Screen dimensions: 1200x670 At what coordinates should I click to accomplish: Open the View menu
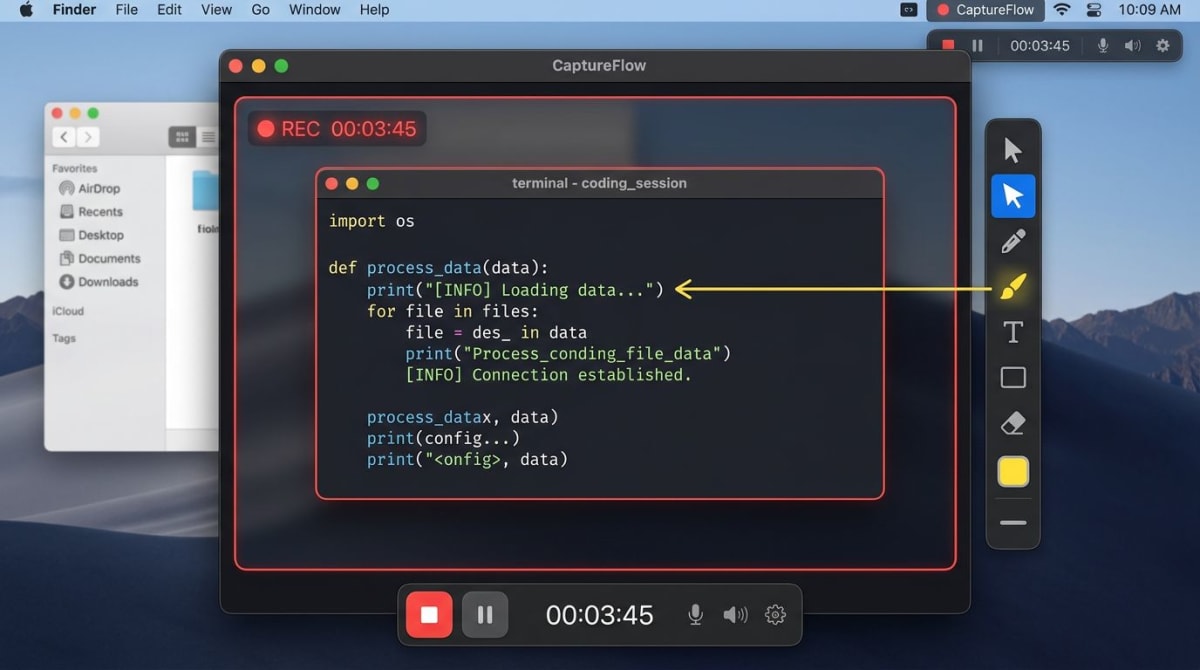coord(216,10)
